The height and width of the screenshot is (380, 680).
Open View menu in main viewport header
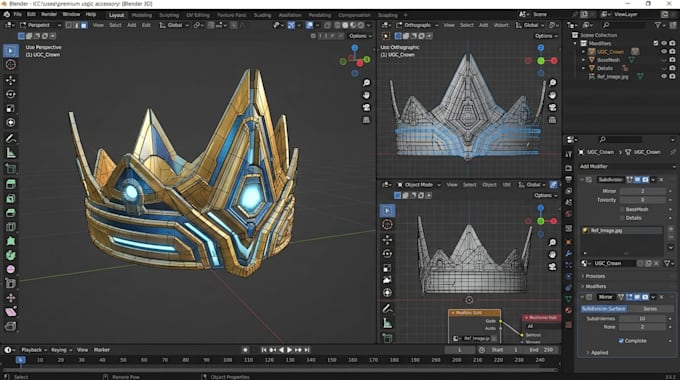pos(98,25)
